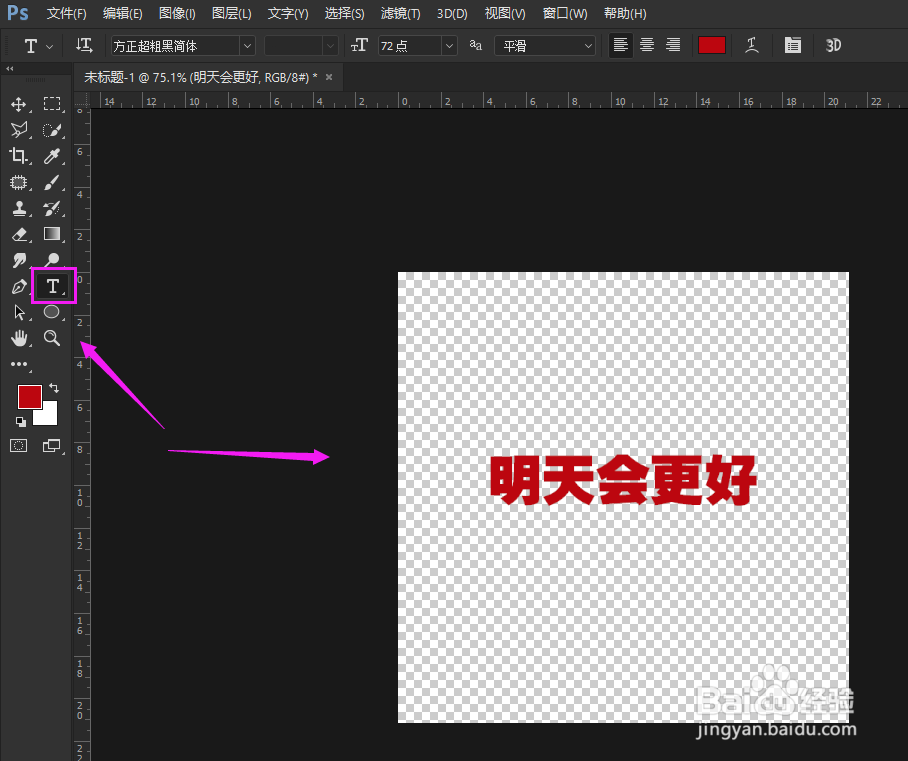Toggle the Character and Paragraph panels
908x761 pixels.
[793, 45]
